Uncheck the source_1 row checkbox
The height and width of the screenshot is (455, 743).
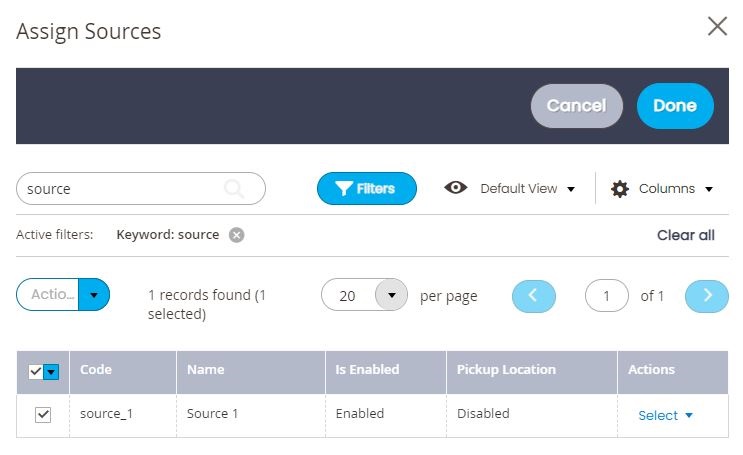[43, 415]
